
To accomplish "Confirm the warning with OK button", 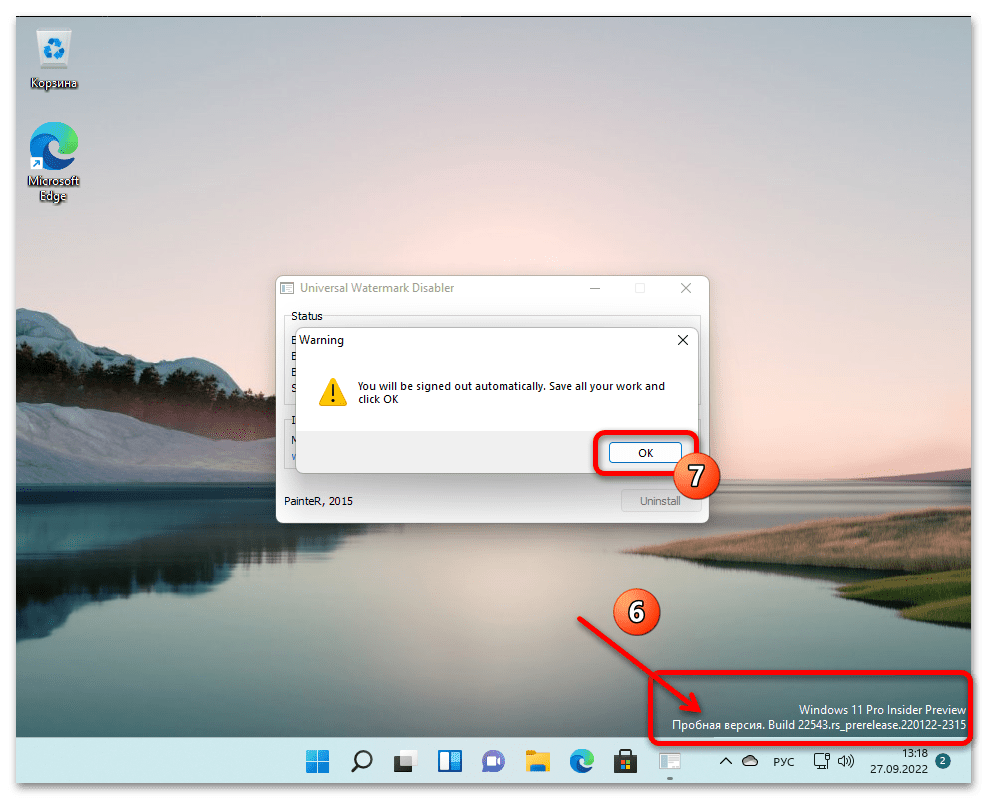I will [645, 453].
